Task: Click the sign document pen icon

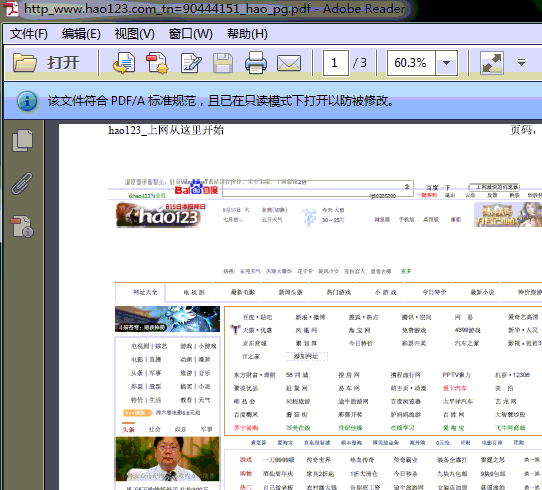Action: (191, 63)
